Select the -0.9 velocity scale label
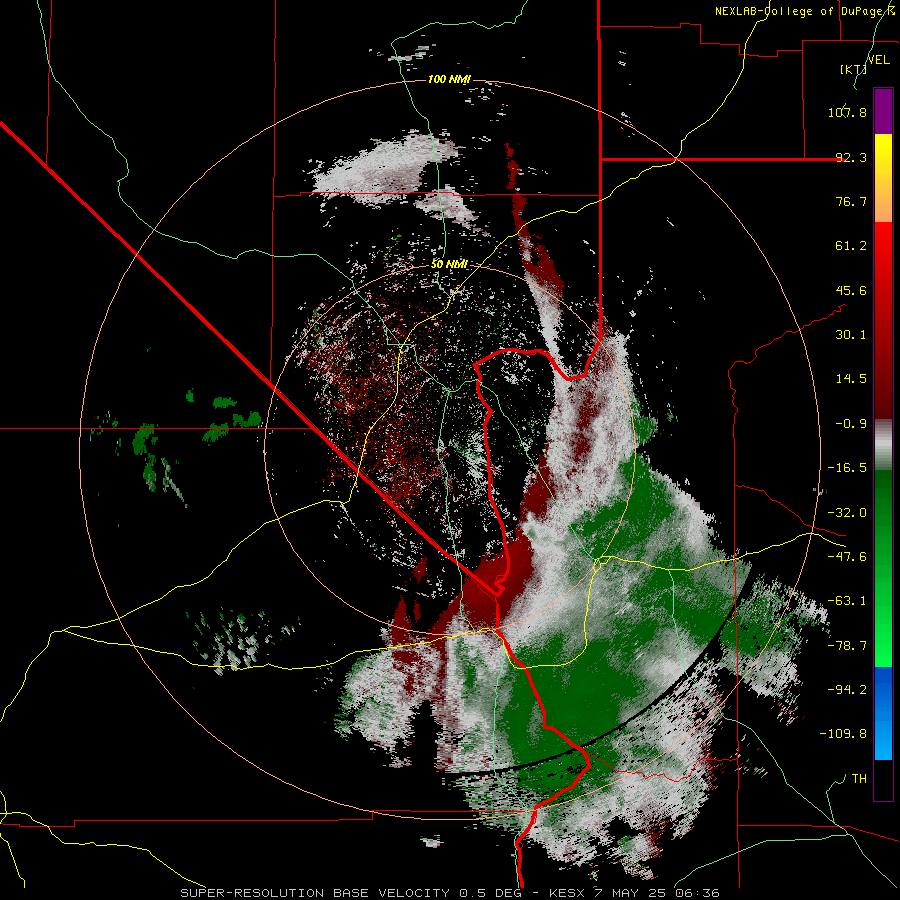Viewport: 900px width, 900px height. 851,424
